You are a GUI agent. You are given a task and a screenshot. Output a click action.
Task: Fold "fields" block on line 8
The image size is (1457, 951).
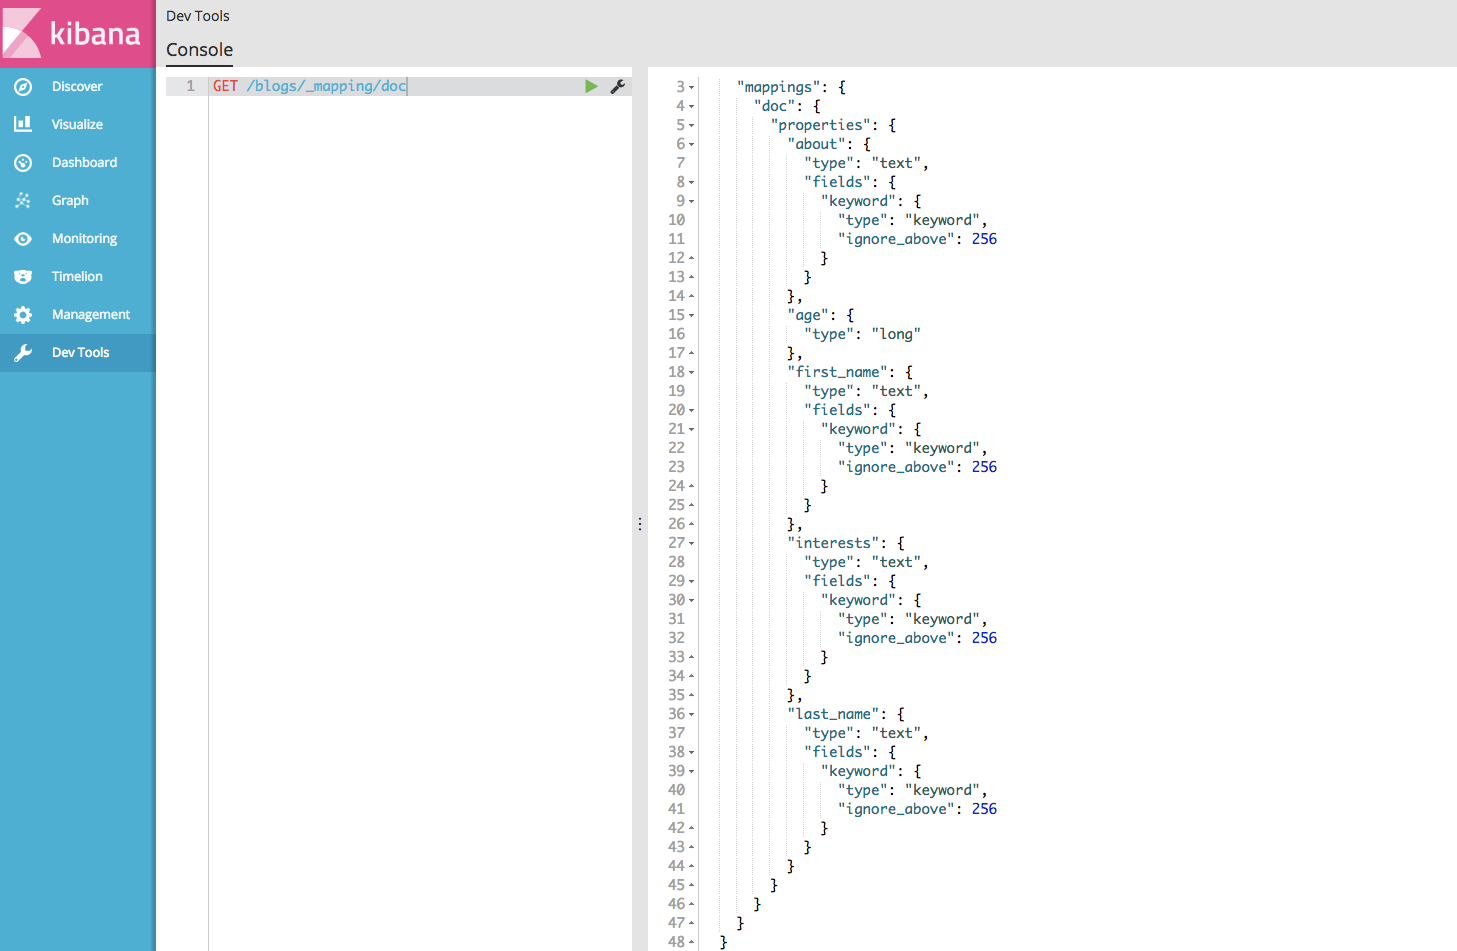click(x=691, y=183)
